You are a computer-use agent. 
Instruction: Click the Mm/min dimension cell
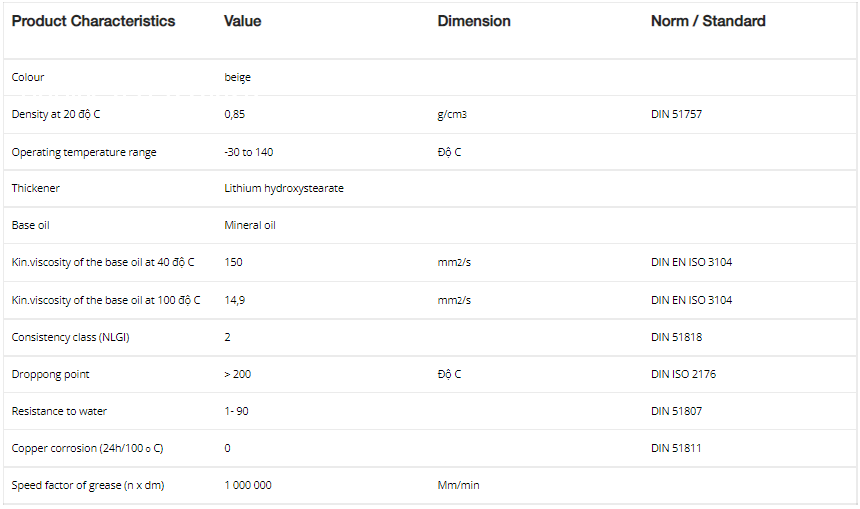458,485
